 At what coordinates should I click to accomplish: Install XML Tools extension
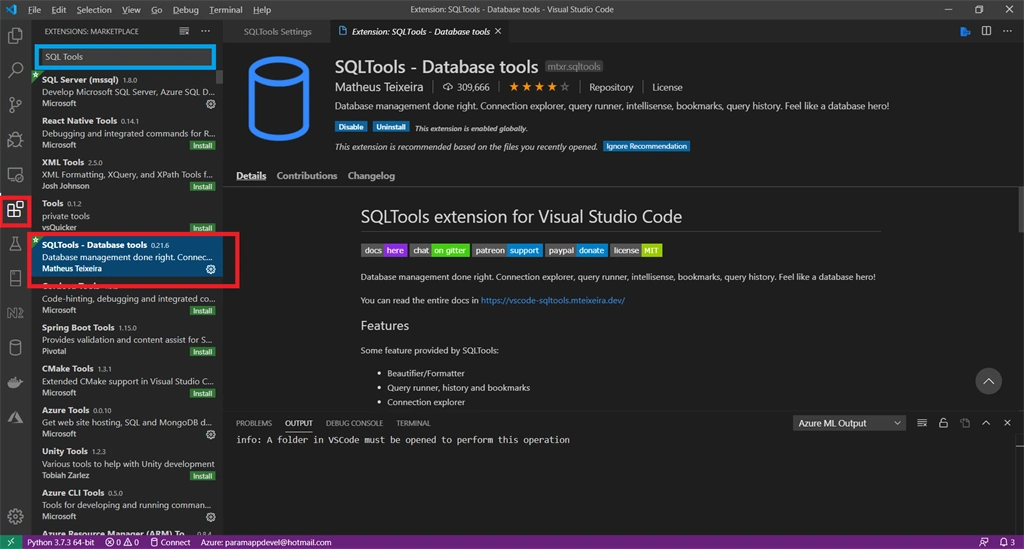[202, 187]
